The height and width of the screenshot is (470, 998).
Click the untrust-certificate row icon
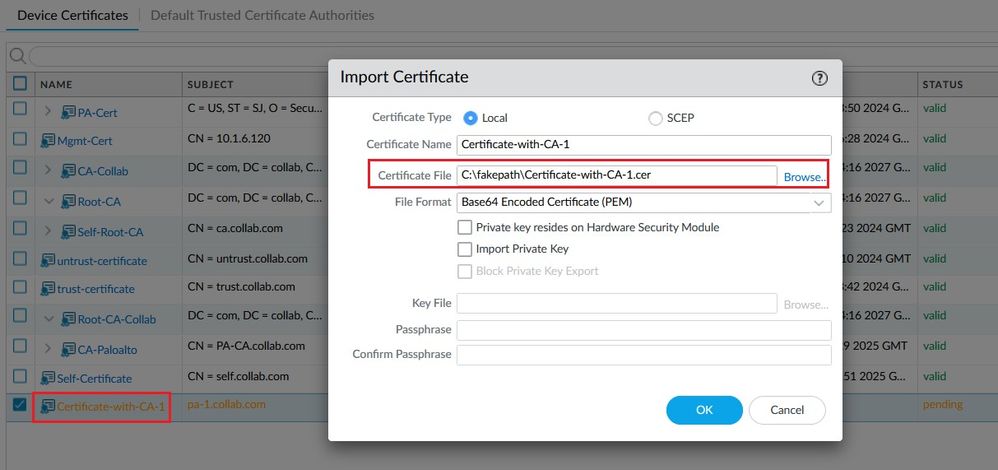48,260
